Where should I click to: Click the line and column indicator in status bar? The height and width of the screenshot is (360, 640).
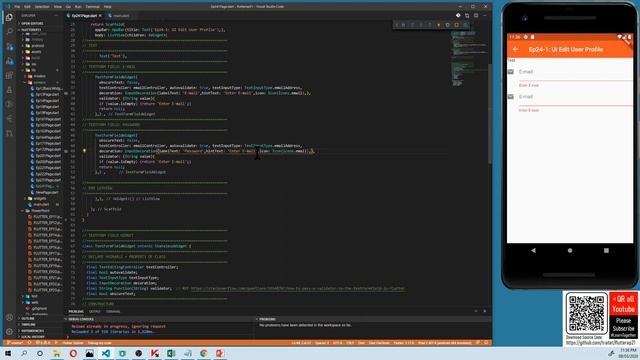301,343
